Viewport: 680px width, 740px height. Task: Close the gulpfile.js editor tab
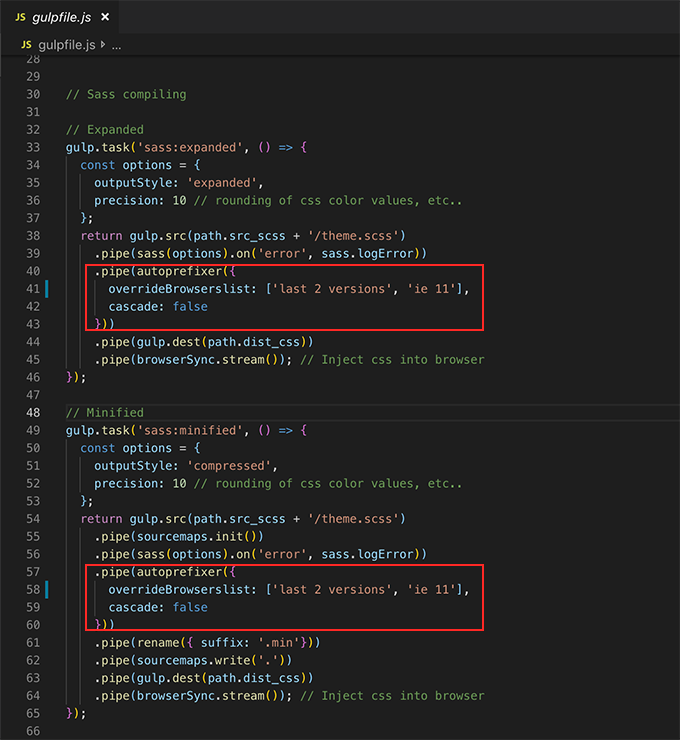(106, 17)
